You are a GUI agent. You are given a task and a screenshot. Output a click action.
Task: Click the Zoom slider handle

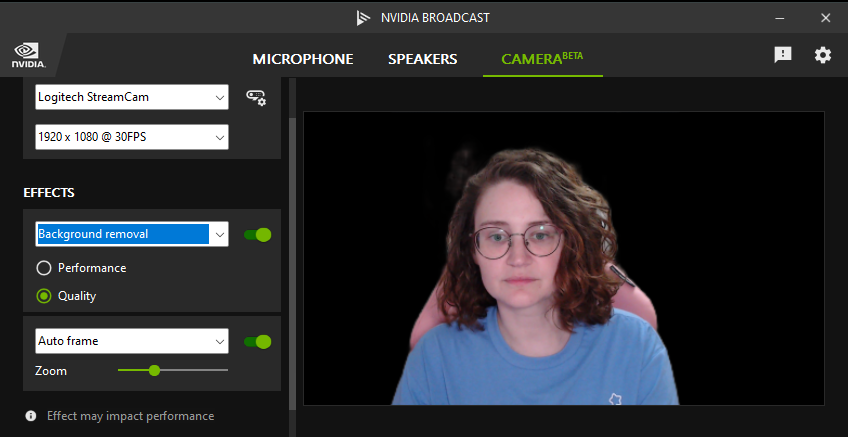[154, 370]
